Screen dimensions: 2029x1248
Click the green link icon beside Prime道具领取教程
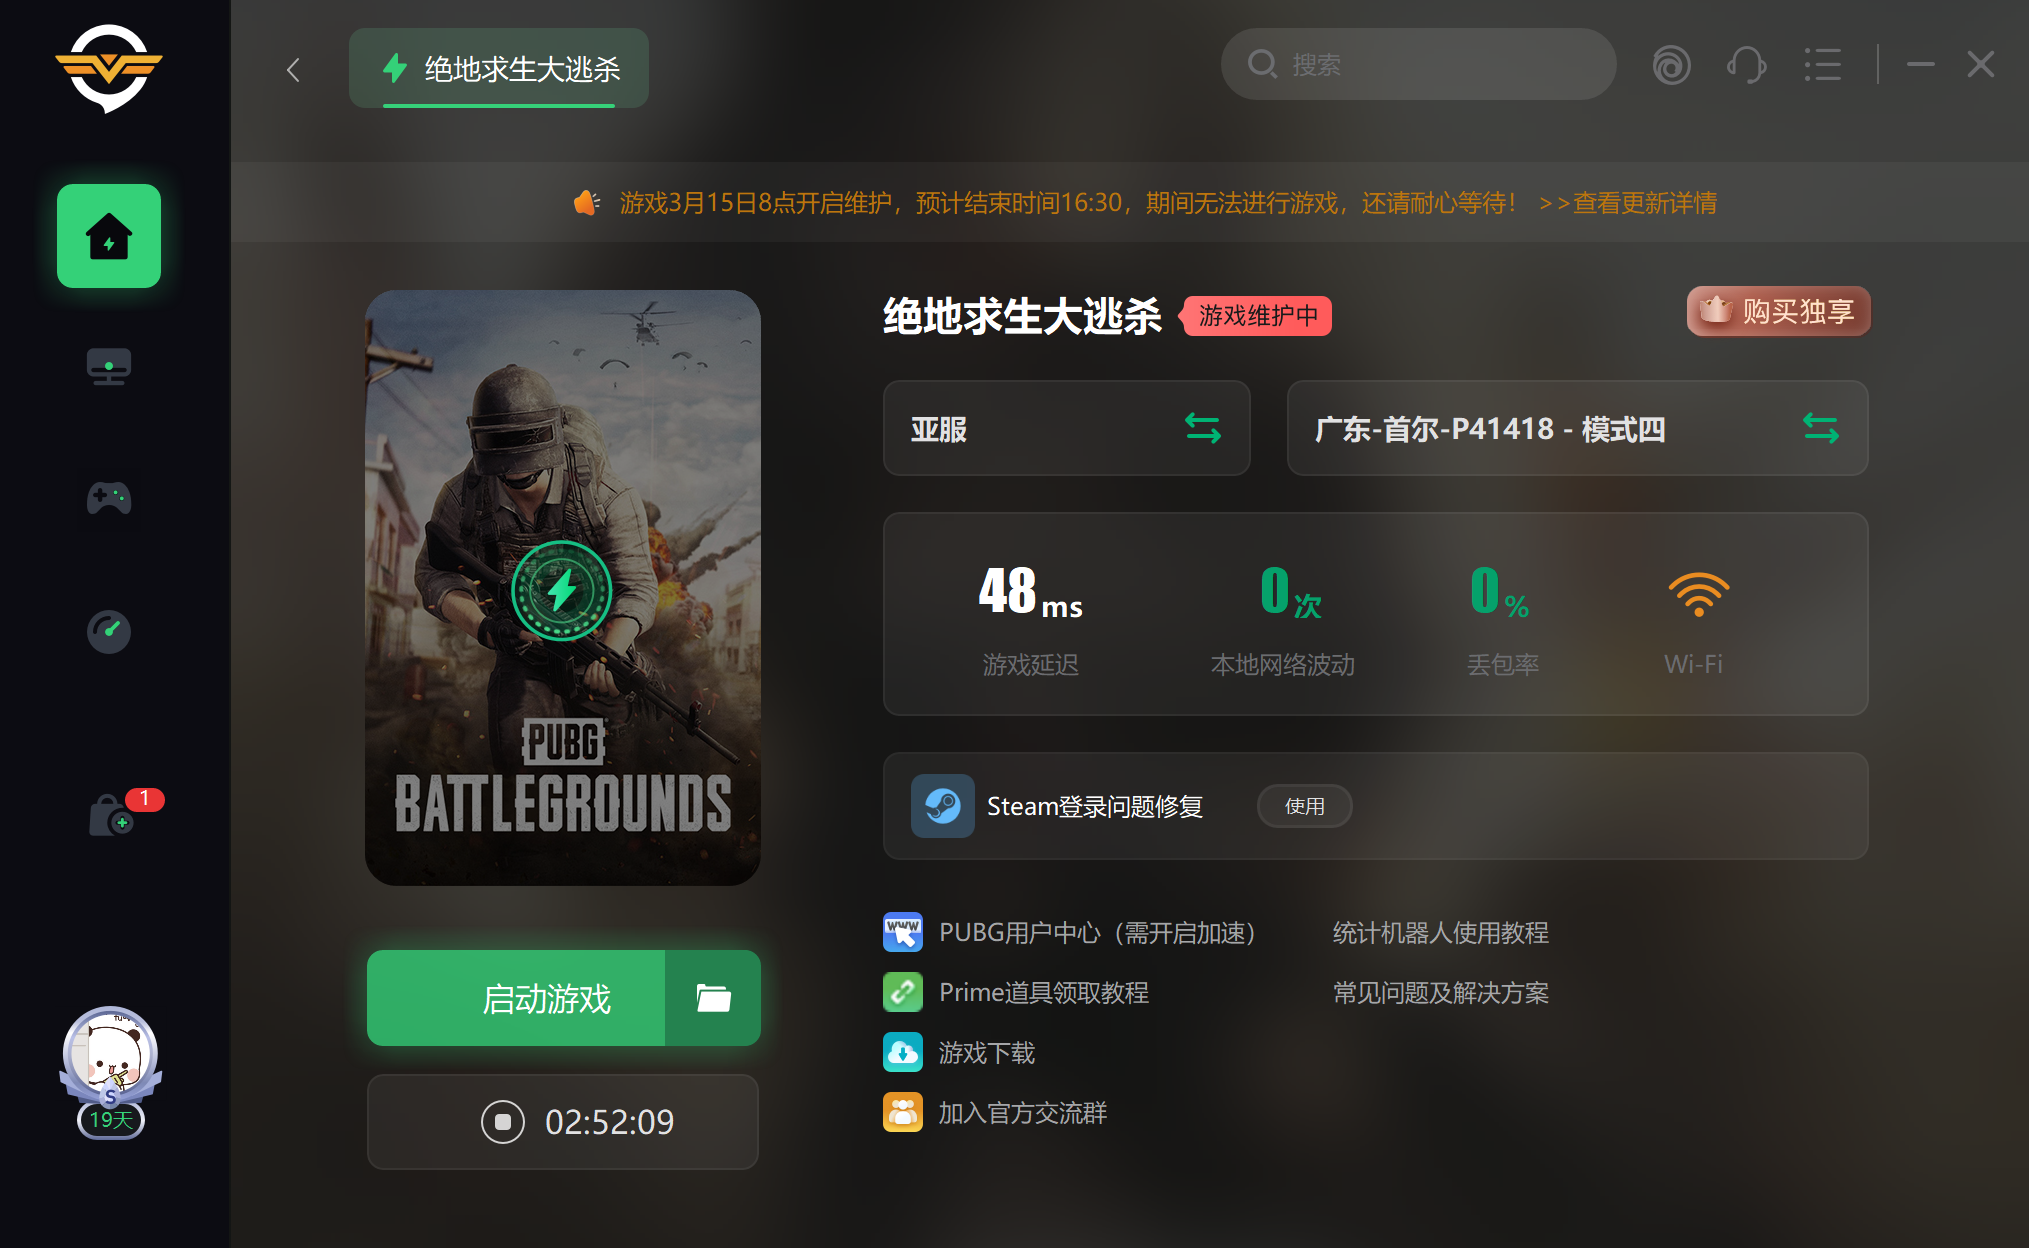903,992
